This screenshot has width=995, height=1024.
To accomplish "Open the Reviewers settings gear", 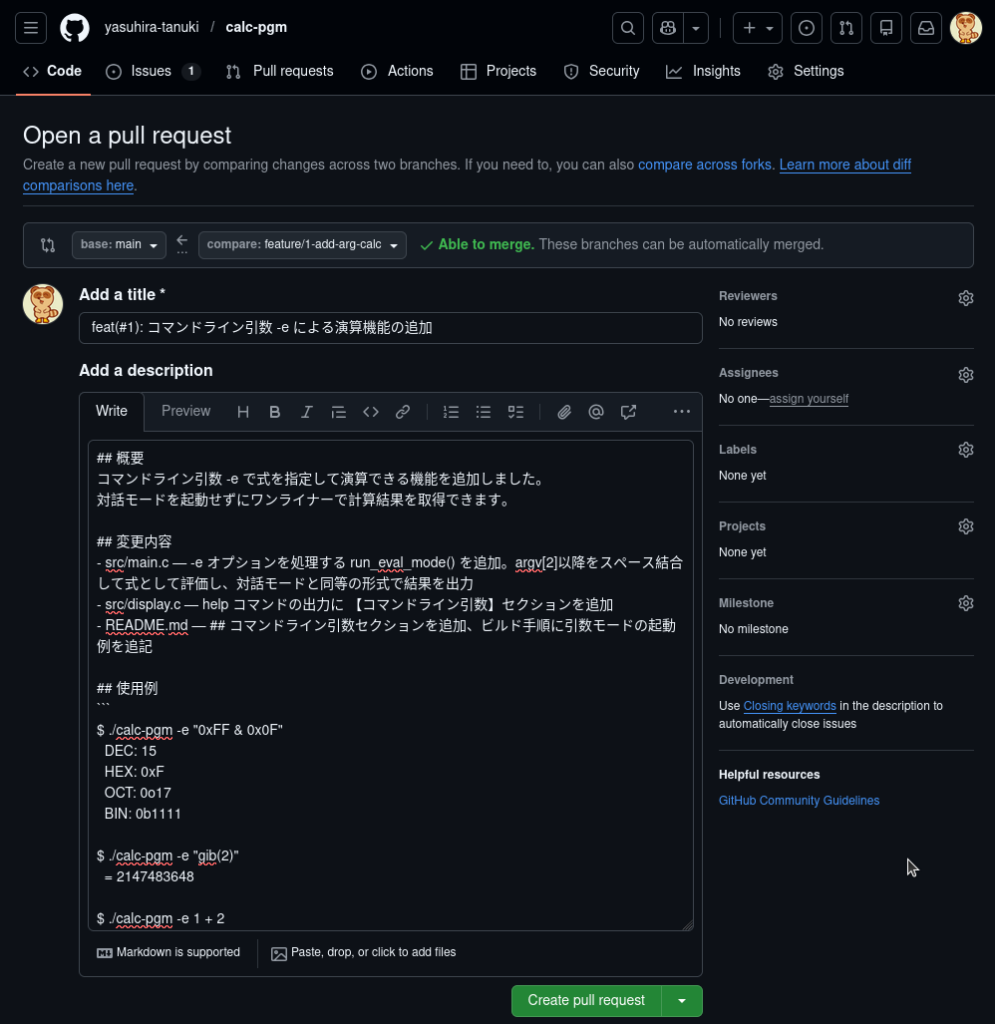I will pos(965,298).
